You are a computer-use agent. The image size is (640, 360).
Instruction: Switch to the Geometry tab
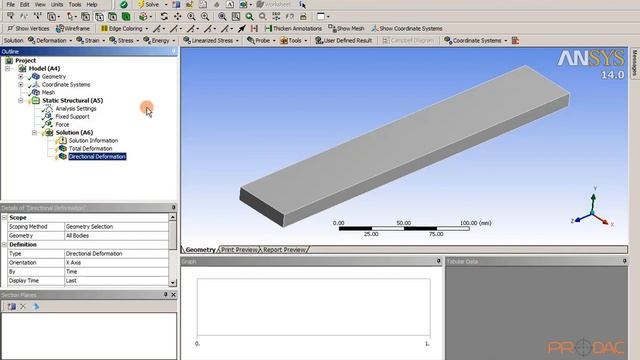pos(200,249)
